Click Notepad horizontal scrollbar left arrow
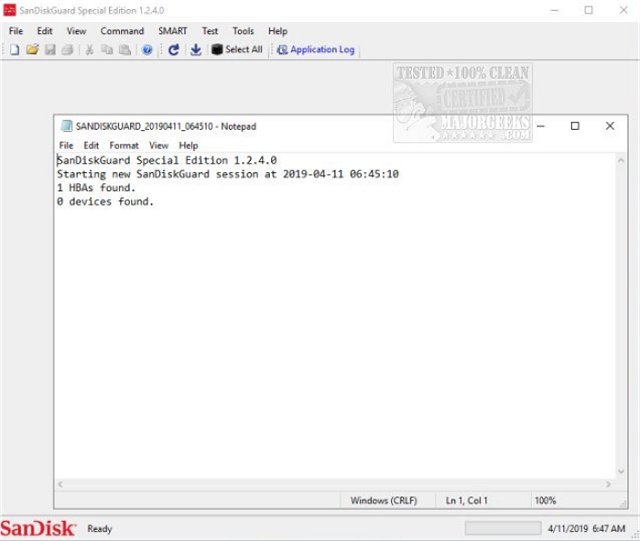This screenshot has width=640, height=541. [60, 484]
